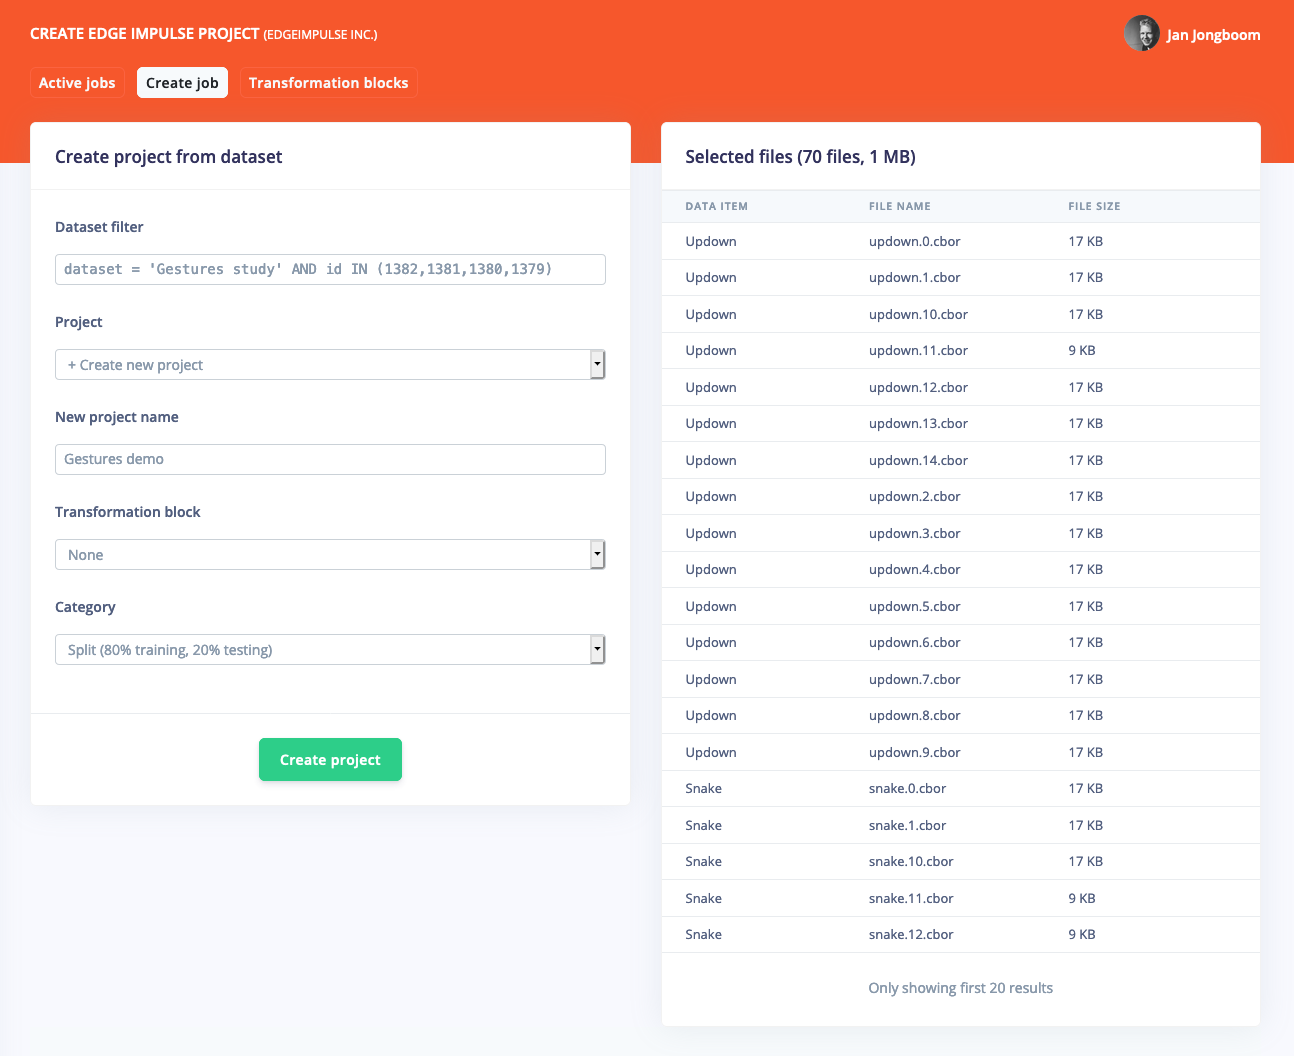This screenshot has height=1056, width=1294.
Task: Switch to the Create job tab
Action: [182, 83]
